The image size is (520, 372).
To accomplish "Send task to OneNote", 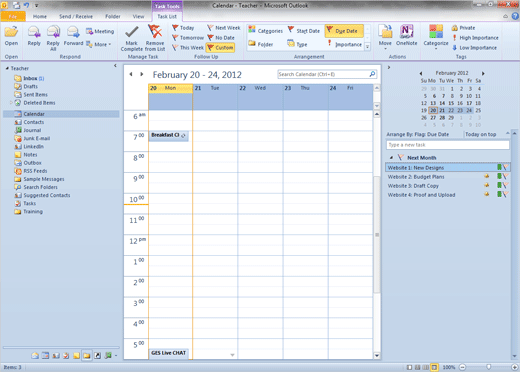I will 406,36.
